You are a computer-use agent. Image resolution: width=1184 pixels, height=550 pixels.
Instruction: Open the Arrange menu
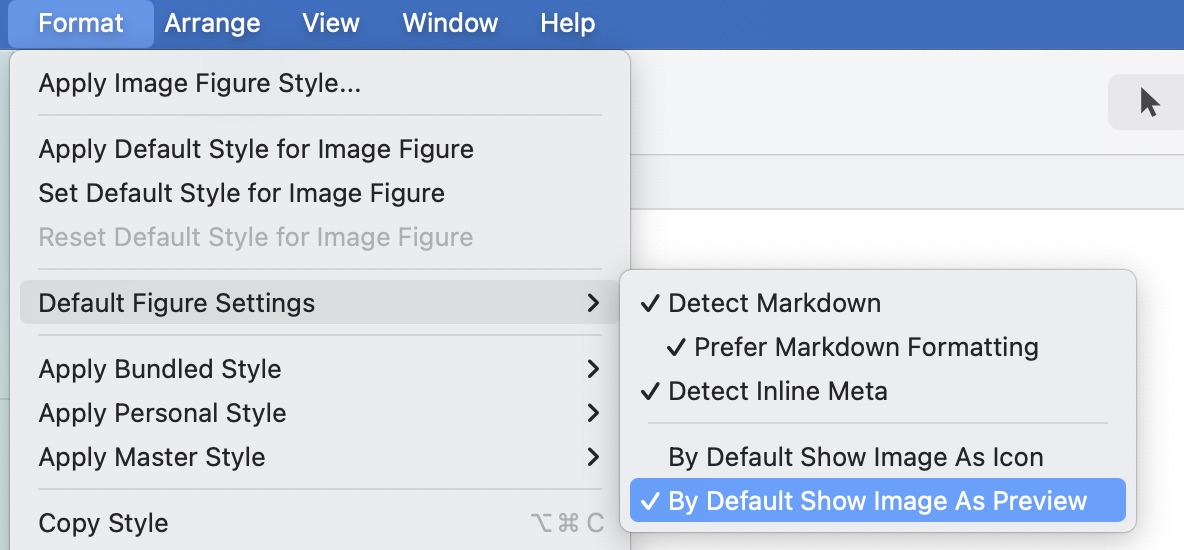pyautogui.click(x=212, y=23)
